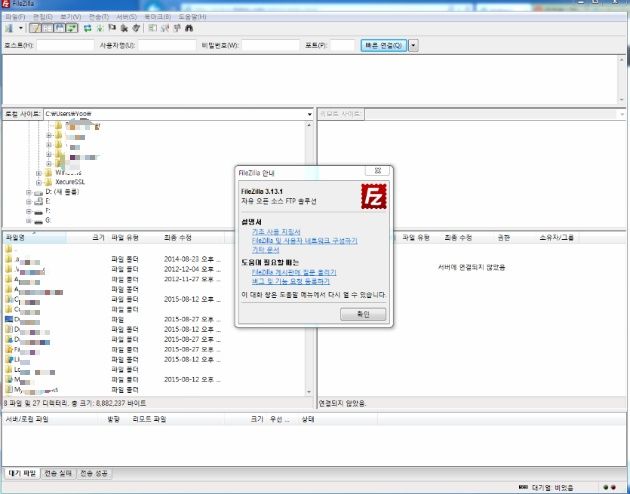Open the 보기(V) menu
This screenshot has width=630, height=494.
(x=71, y=17)
